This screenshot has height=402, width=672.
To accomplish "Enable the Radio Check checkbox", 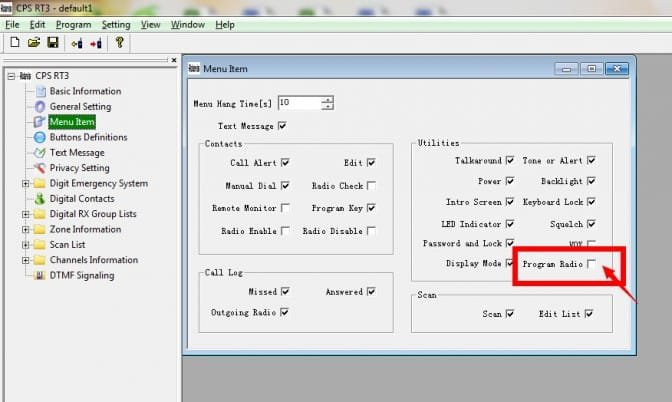I will pyautogui.click(x=371, y=186).
